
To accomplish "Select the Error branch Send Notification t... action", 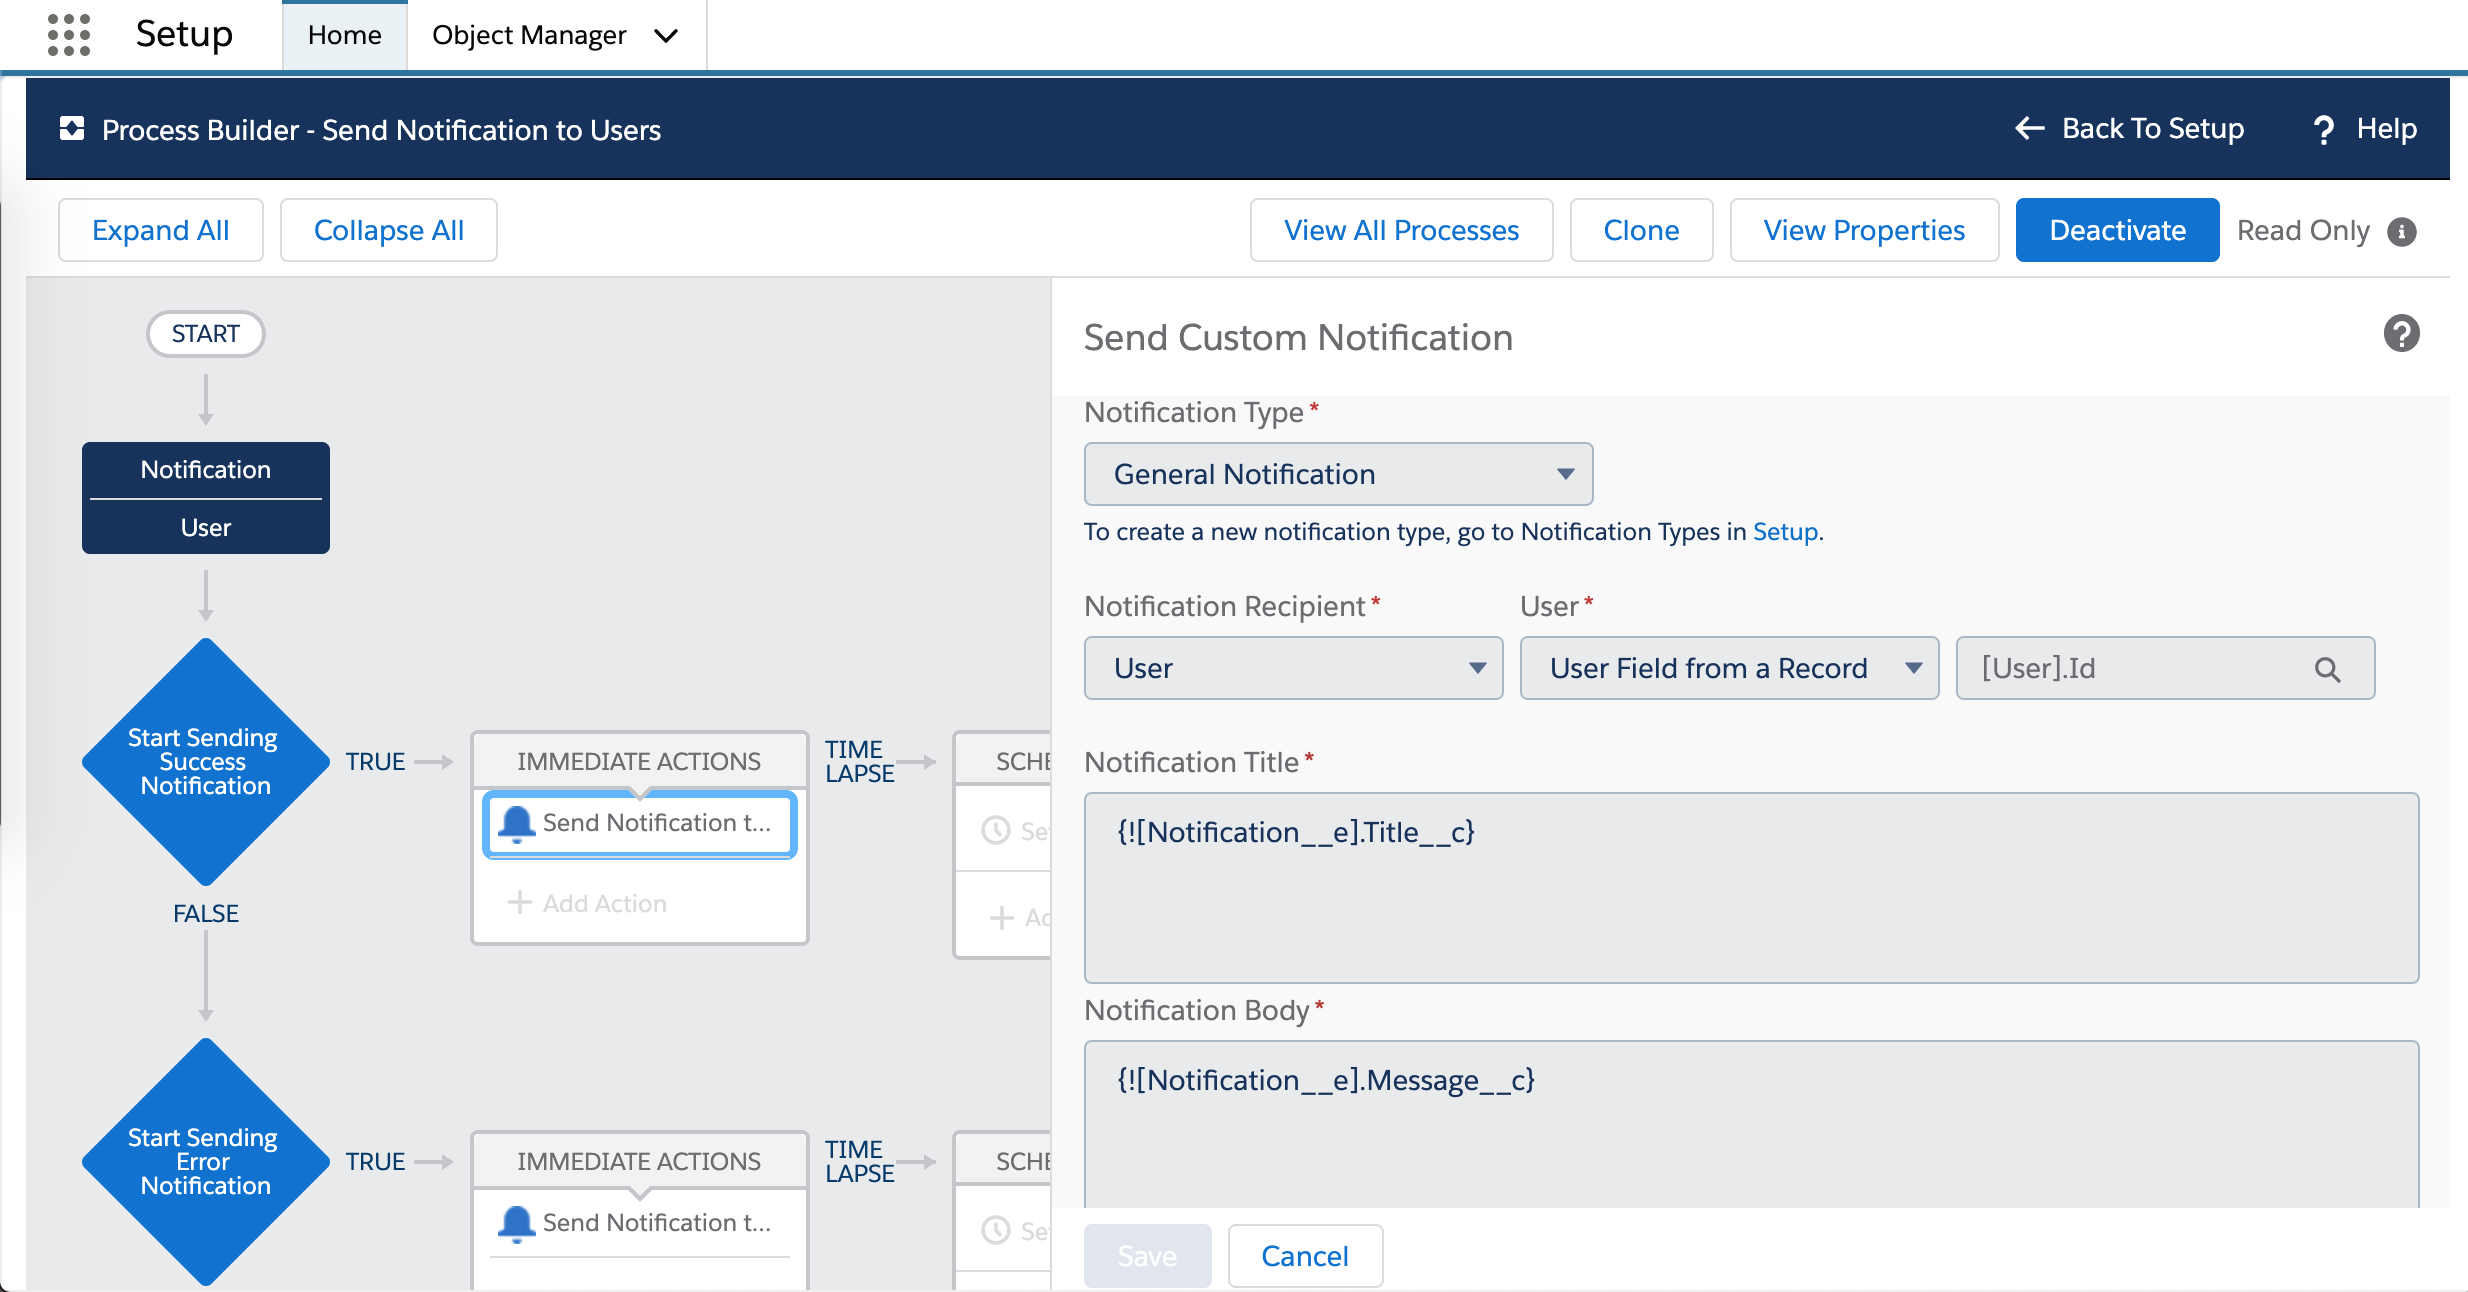I will (x=640, y=1223).
